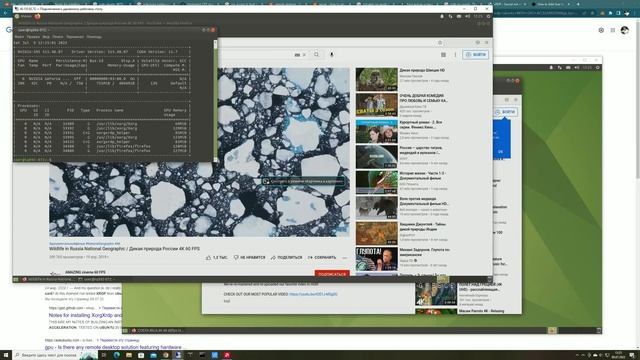Screen dimensions: 640x360
Task: Click the Chrome back arrow button
Action: coord(5,13)
